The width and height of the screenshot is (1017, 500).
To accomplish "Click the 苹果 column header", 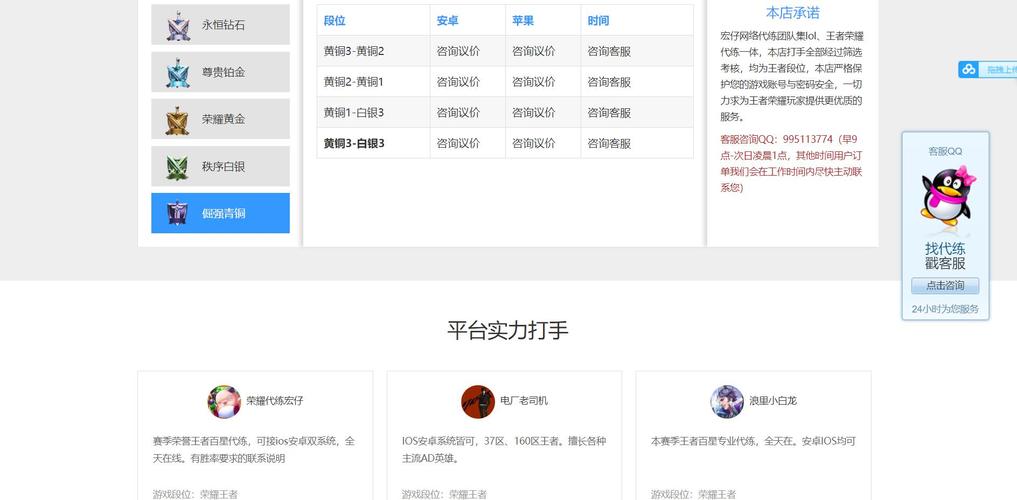I will pos(523,21).
